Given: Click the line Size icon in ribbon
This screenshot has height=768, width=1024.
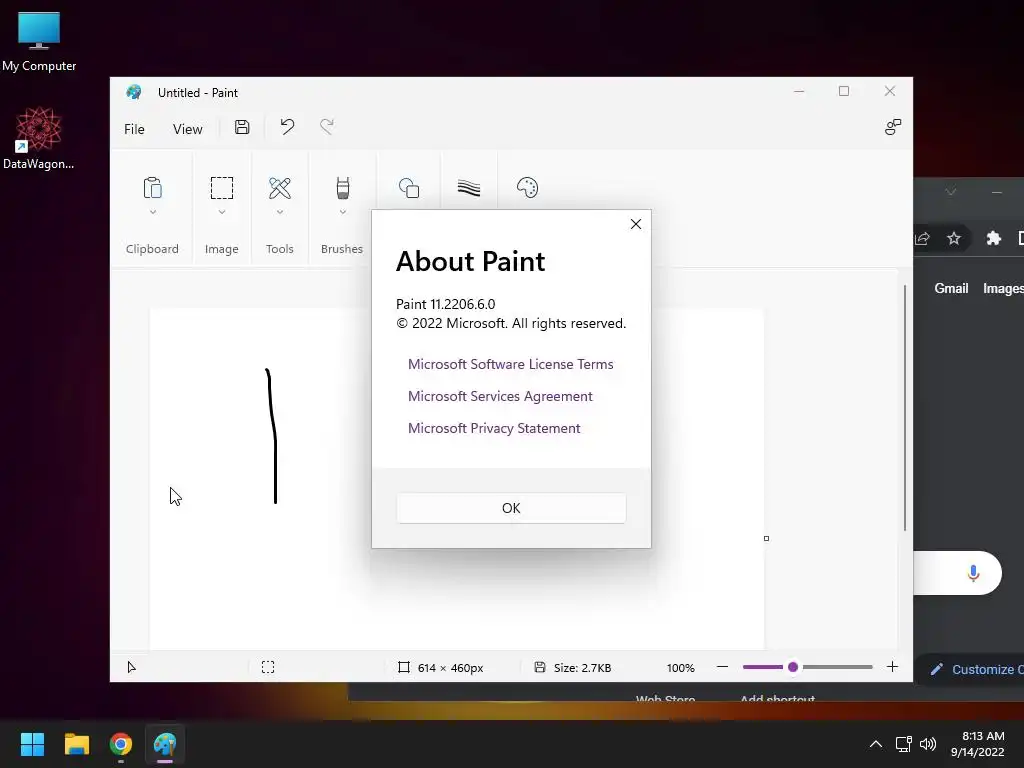Looking at the screenshot, I should [x=469, y=188].
